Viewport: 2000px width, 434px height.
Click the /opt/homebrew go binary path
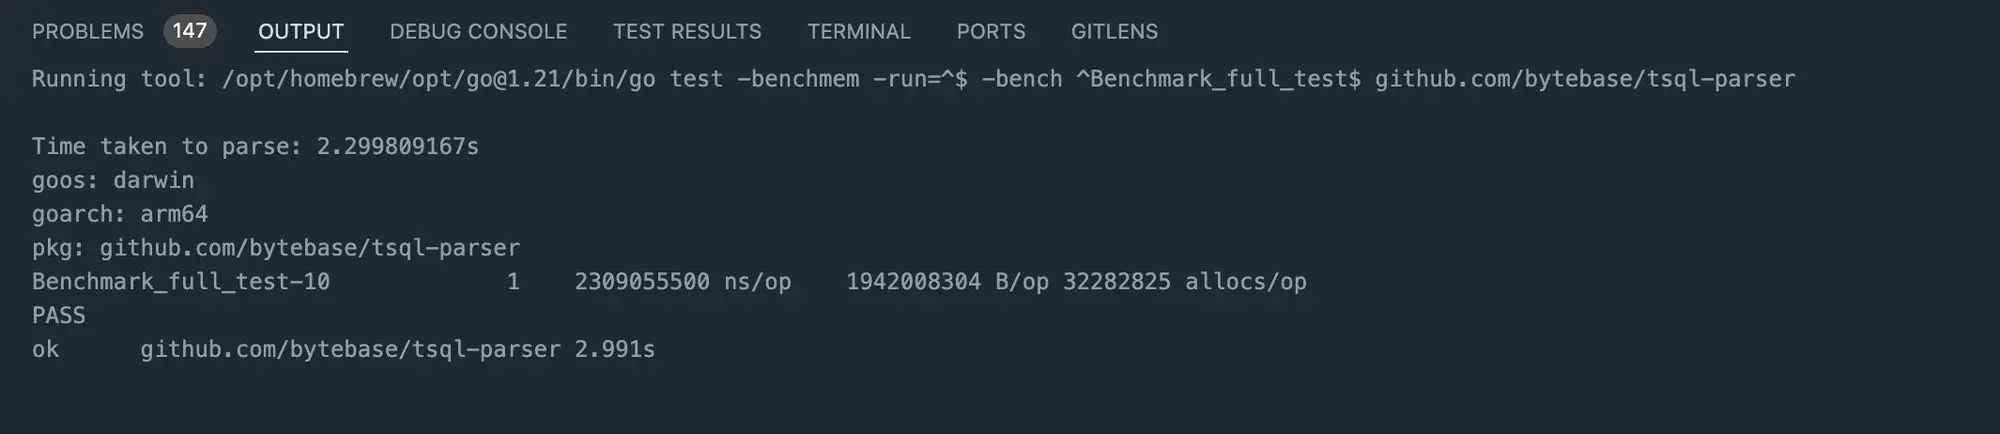pyautogui.click(x=438, y=80)
